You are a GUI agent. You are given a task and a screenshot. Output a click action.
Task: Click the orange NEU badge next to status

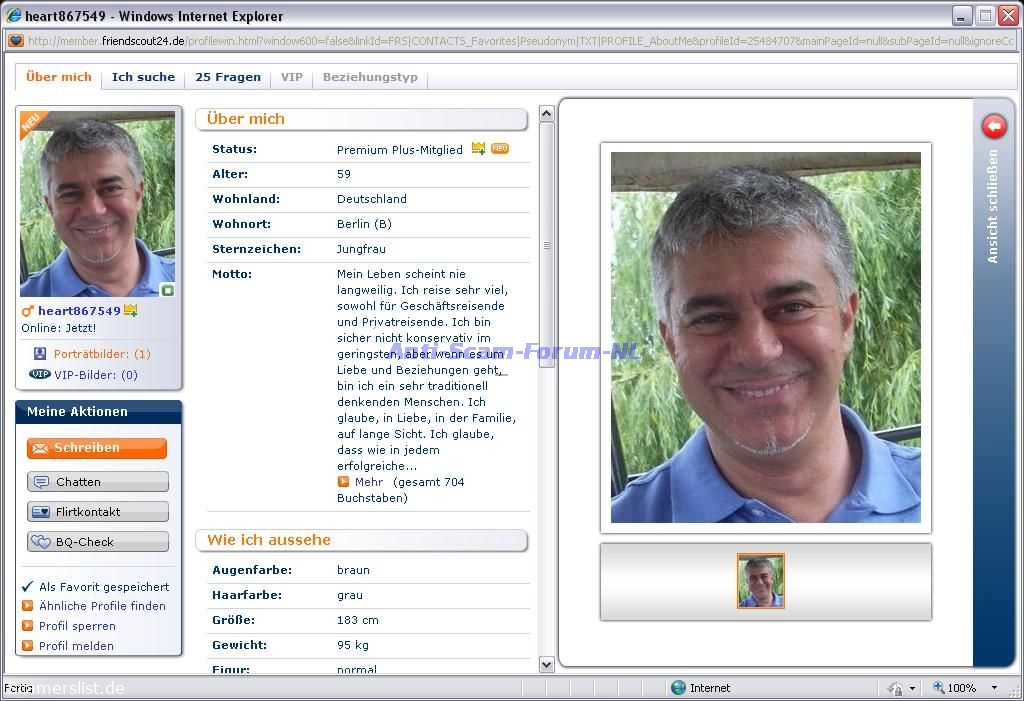[500, 149]
